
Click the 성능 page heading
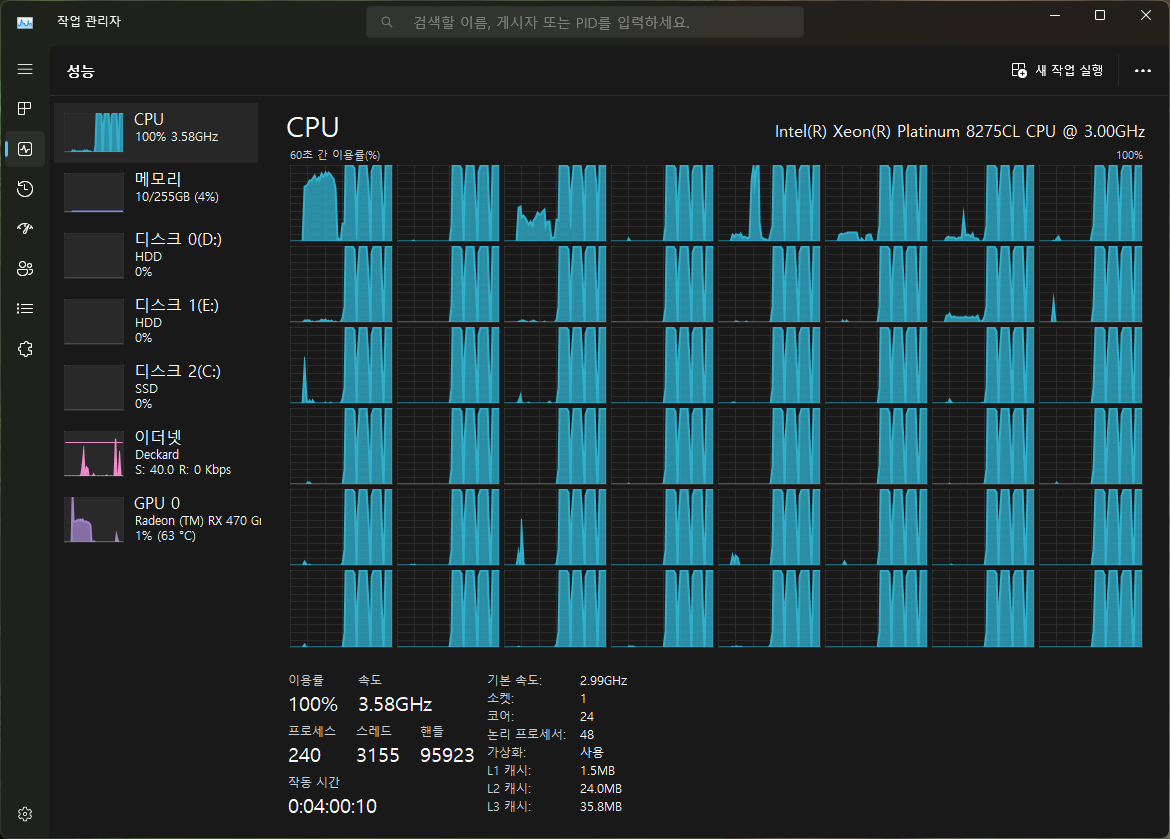[81, 71]
